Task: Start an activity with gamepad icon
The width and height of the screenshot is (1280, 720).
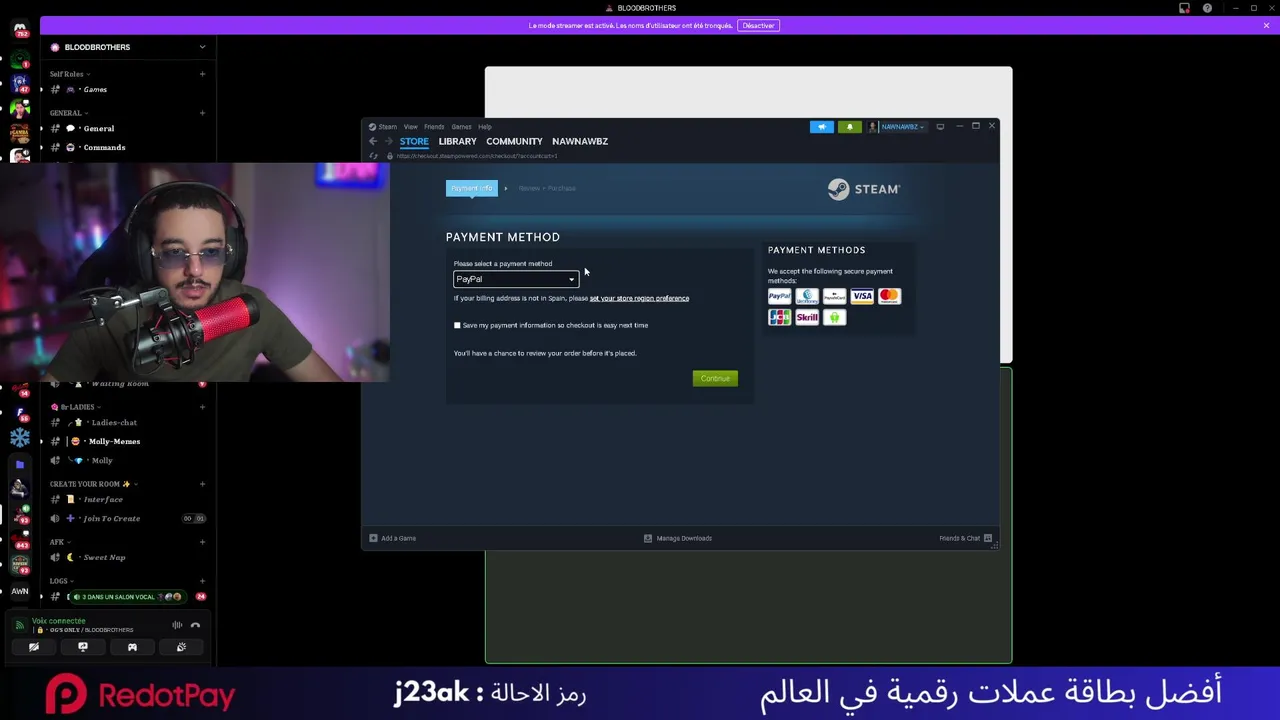Action: click(x=132, y=647)
